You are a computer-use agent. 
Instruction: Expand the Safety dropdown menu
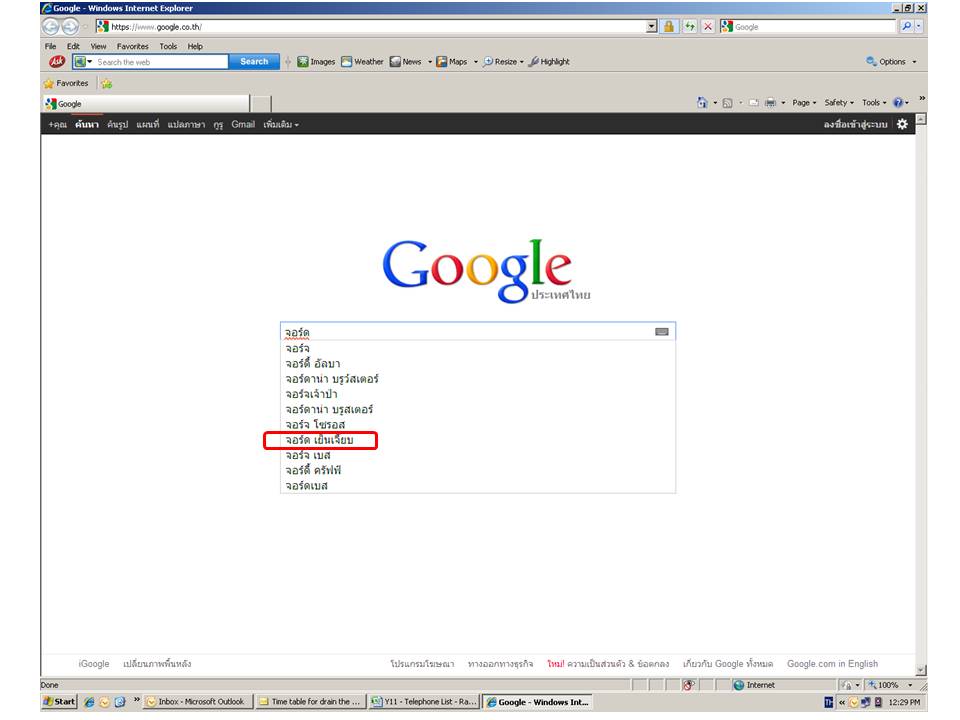(x=839, y=103)
